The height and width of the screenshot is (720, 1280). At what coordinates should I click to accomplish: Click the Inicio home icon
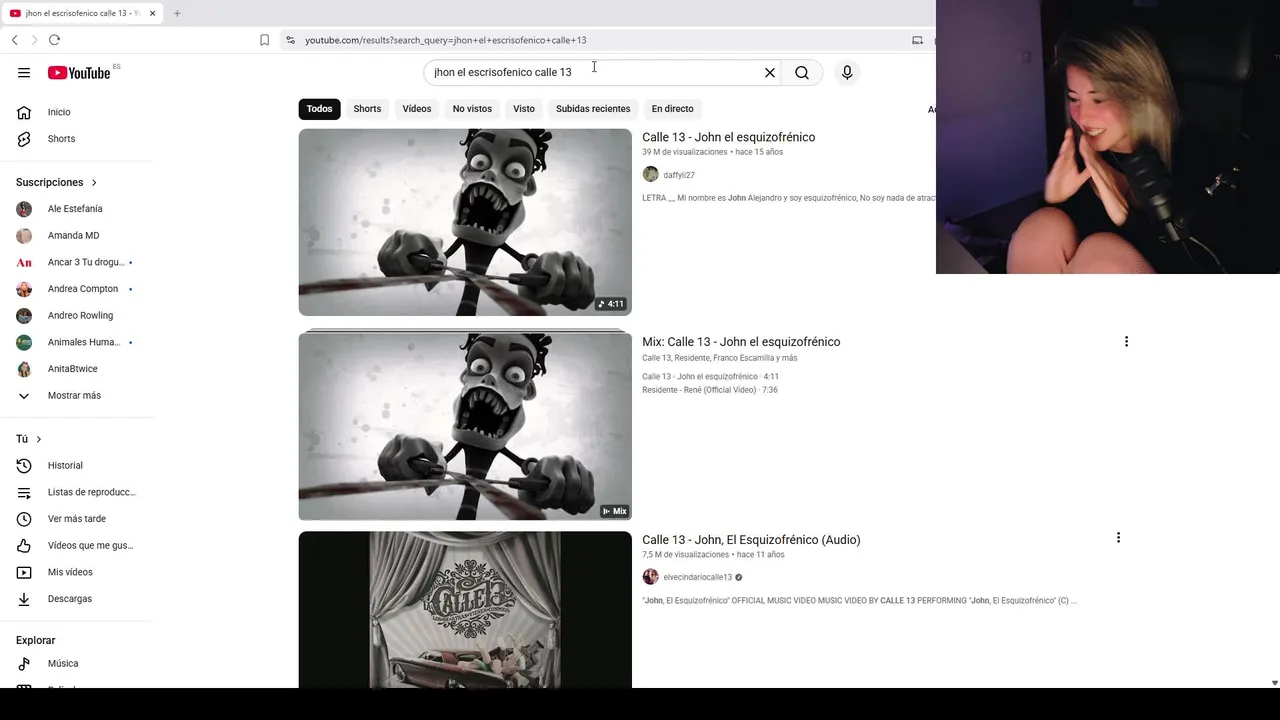(x=24, y=112)
